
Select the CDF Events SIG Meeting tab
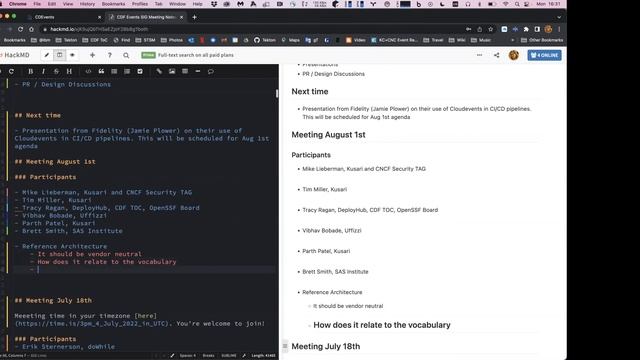146,17
